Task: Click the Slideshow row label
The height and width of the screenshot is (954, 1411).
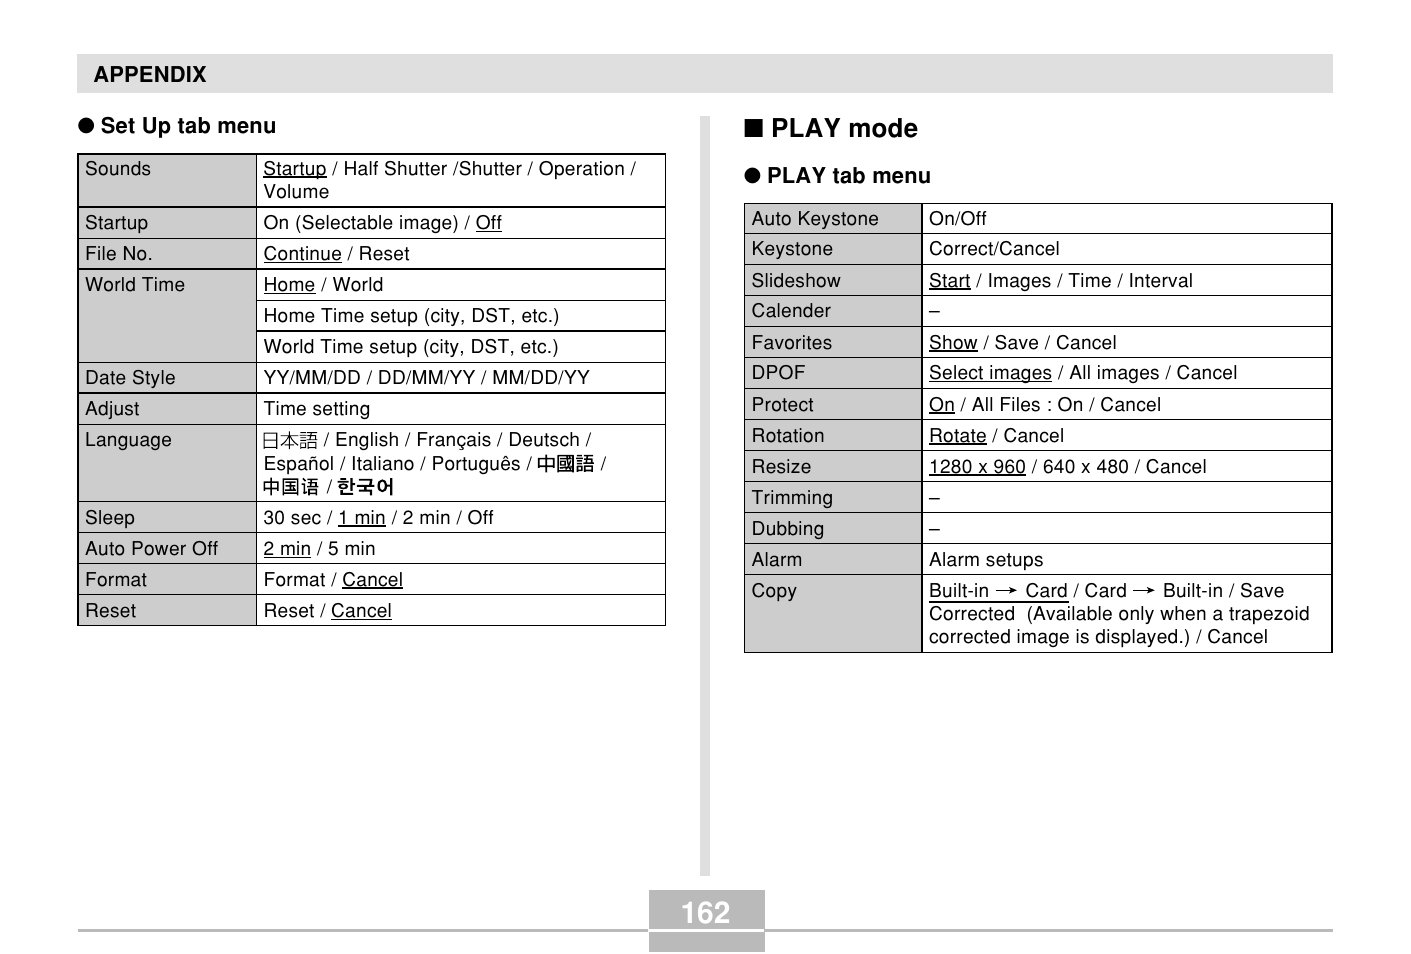Action: (x=796, y=281)
